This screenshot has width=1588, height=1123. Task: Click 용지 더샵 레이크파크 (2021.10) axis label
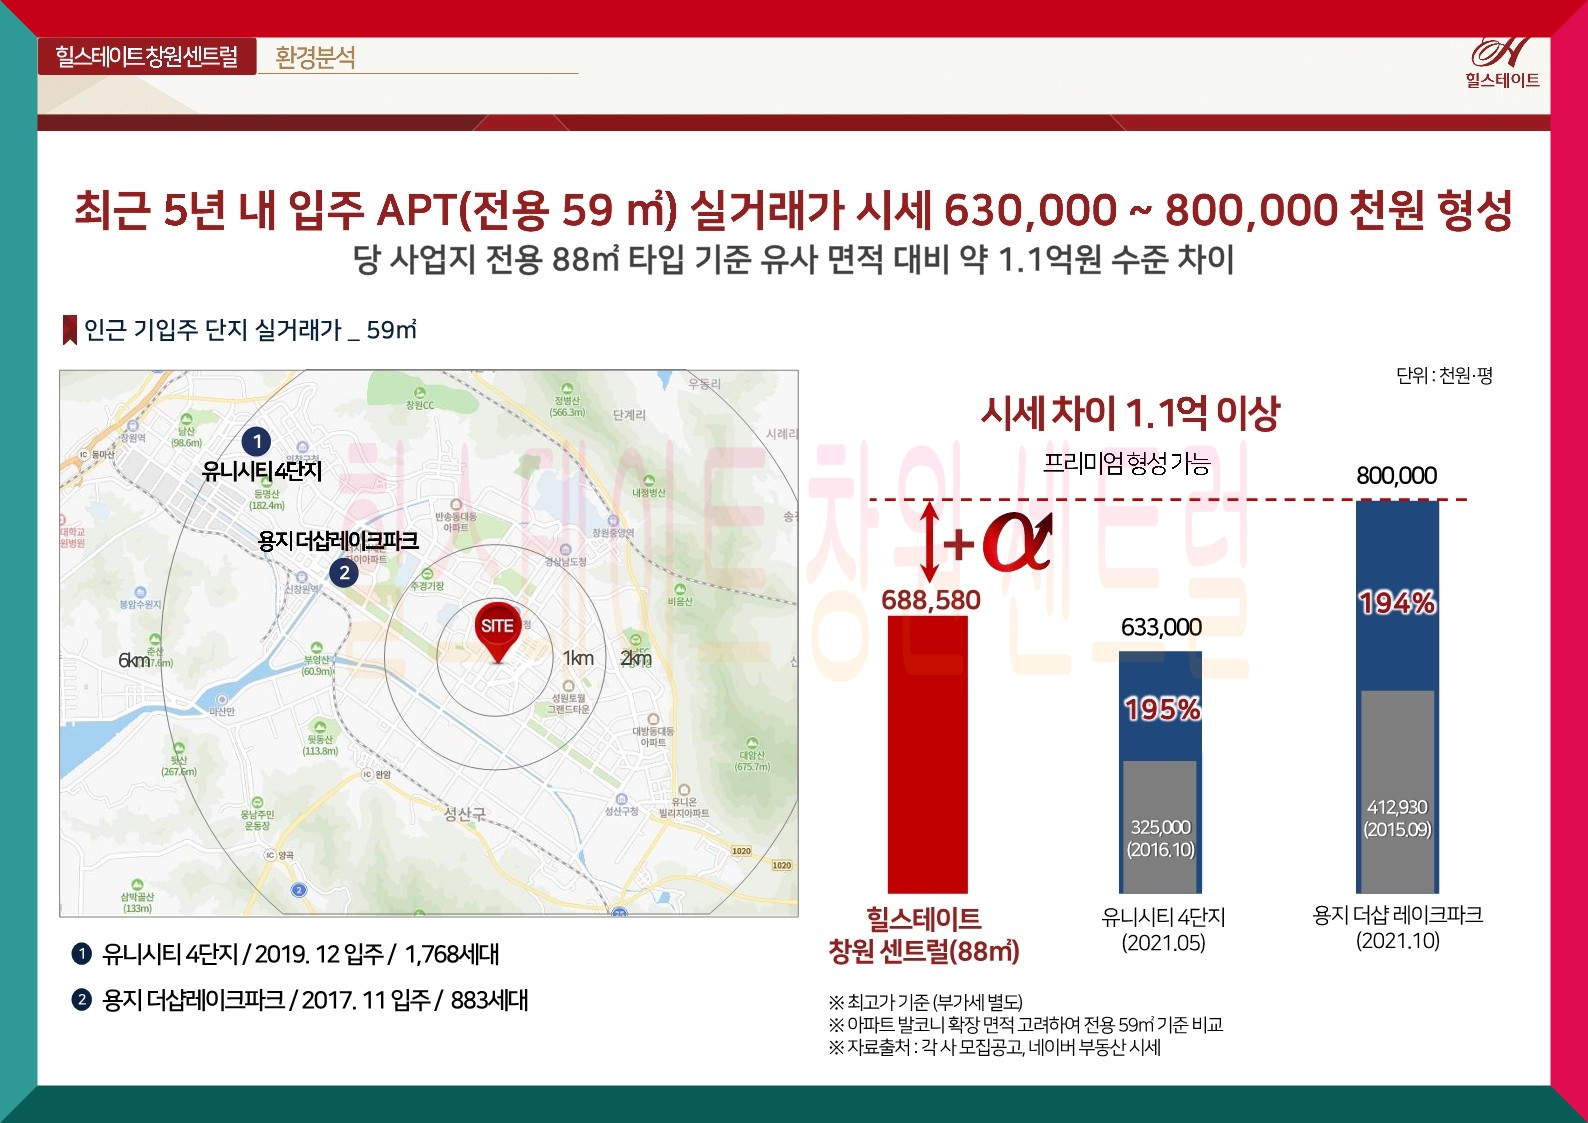(x=1398, y=928)
